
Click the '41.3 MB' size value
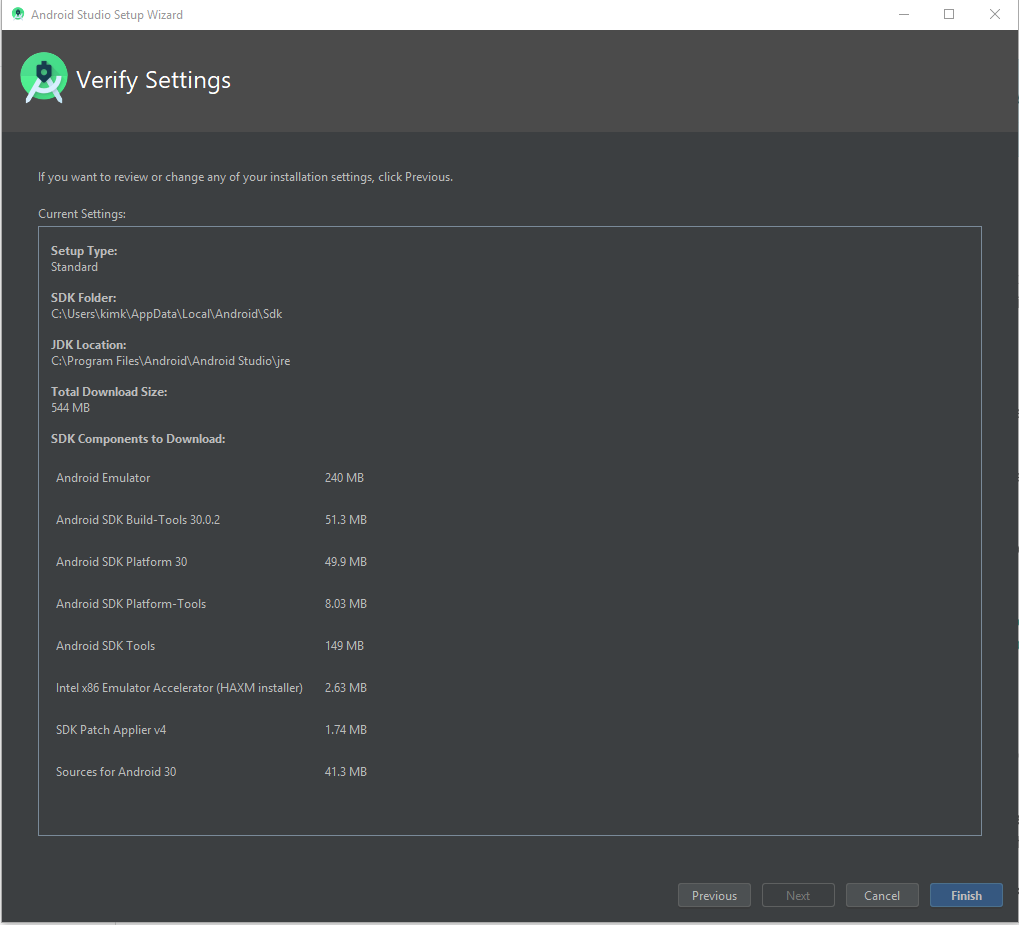[346, 772]
